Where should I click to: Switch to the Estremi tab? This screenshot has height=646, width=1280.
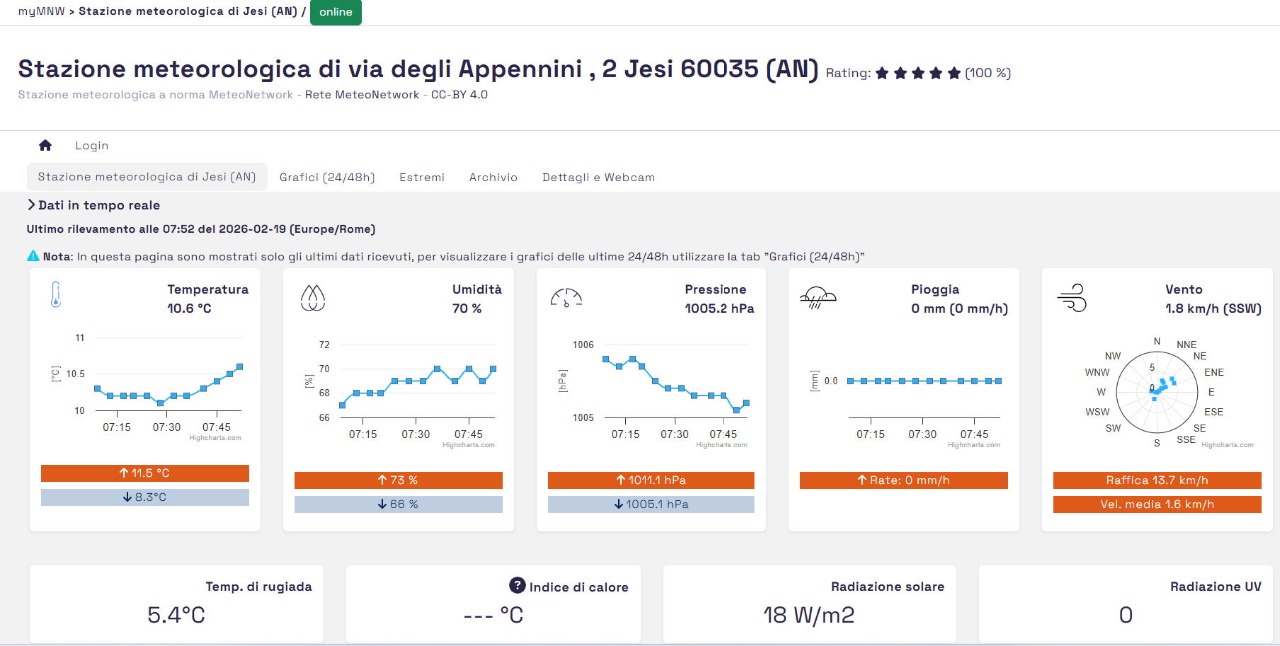[422, 177]
